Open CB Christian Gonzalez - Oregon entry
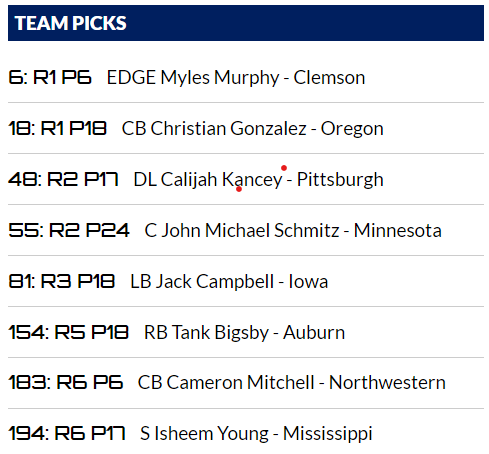 pyautogui.click(x=252, y=129)
